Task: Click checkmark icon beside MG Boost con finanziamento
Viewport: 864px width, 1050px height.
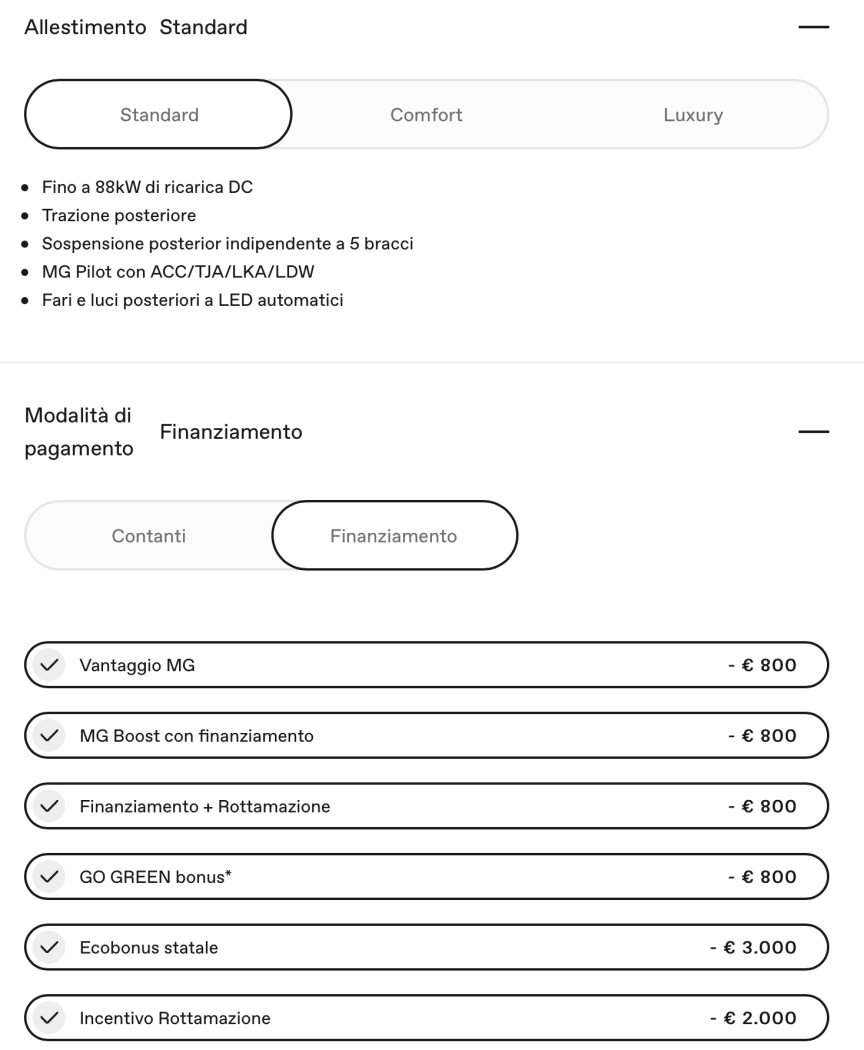Action: (x=48, y=736)
